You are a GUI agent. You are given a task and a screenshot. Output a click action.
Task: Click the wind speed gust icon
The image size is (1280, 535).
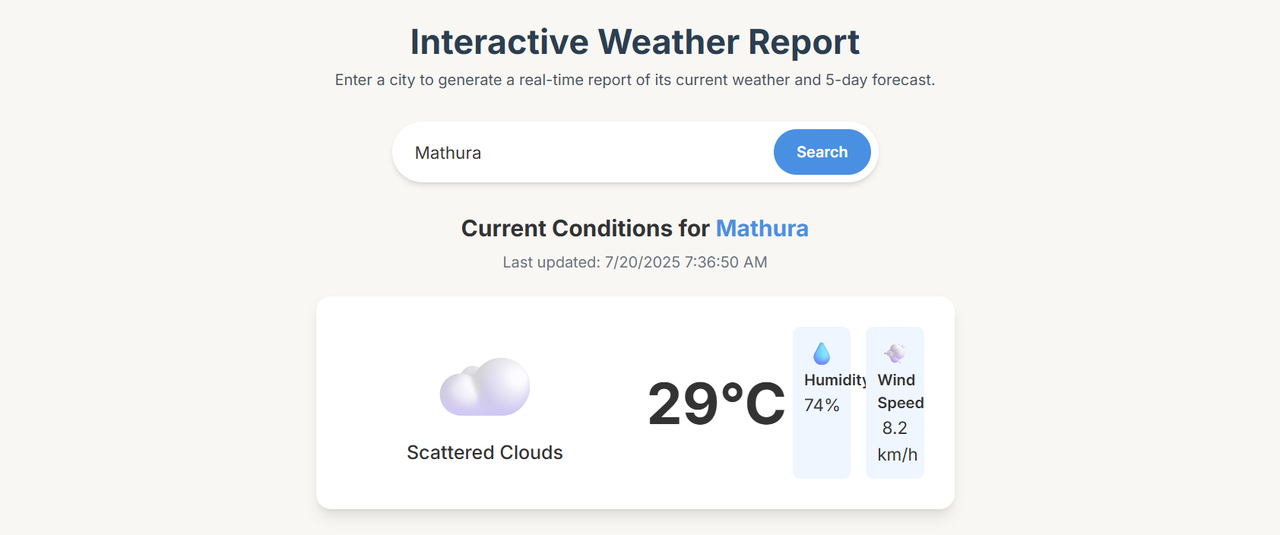click(895, 353)
